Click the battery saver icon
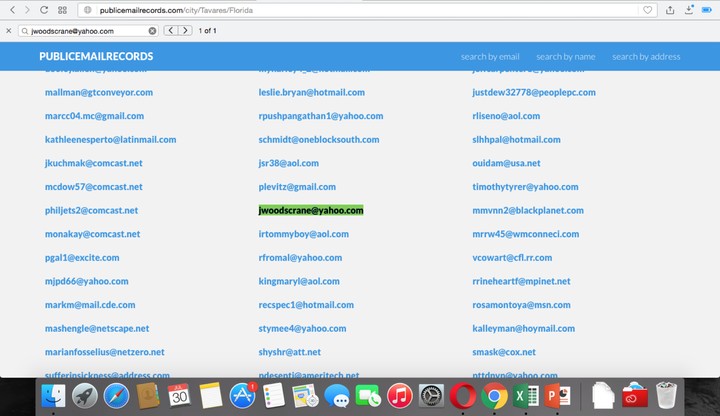The width and height of the screenshot is (720, 416). click(707, 10)
